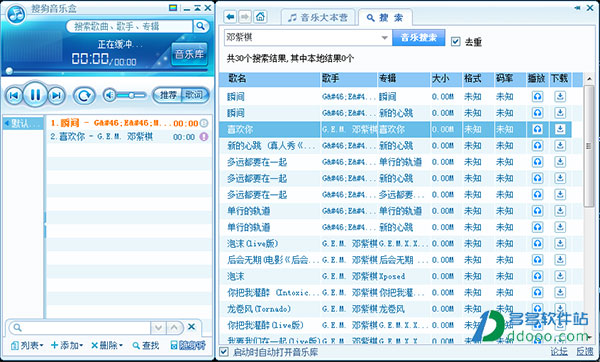600x362 pixels.
Task: Close the playlist find bar
Action: (192, 327)
